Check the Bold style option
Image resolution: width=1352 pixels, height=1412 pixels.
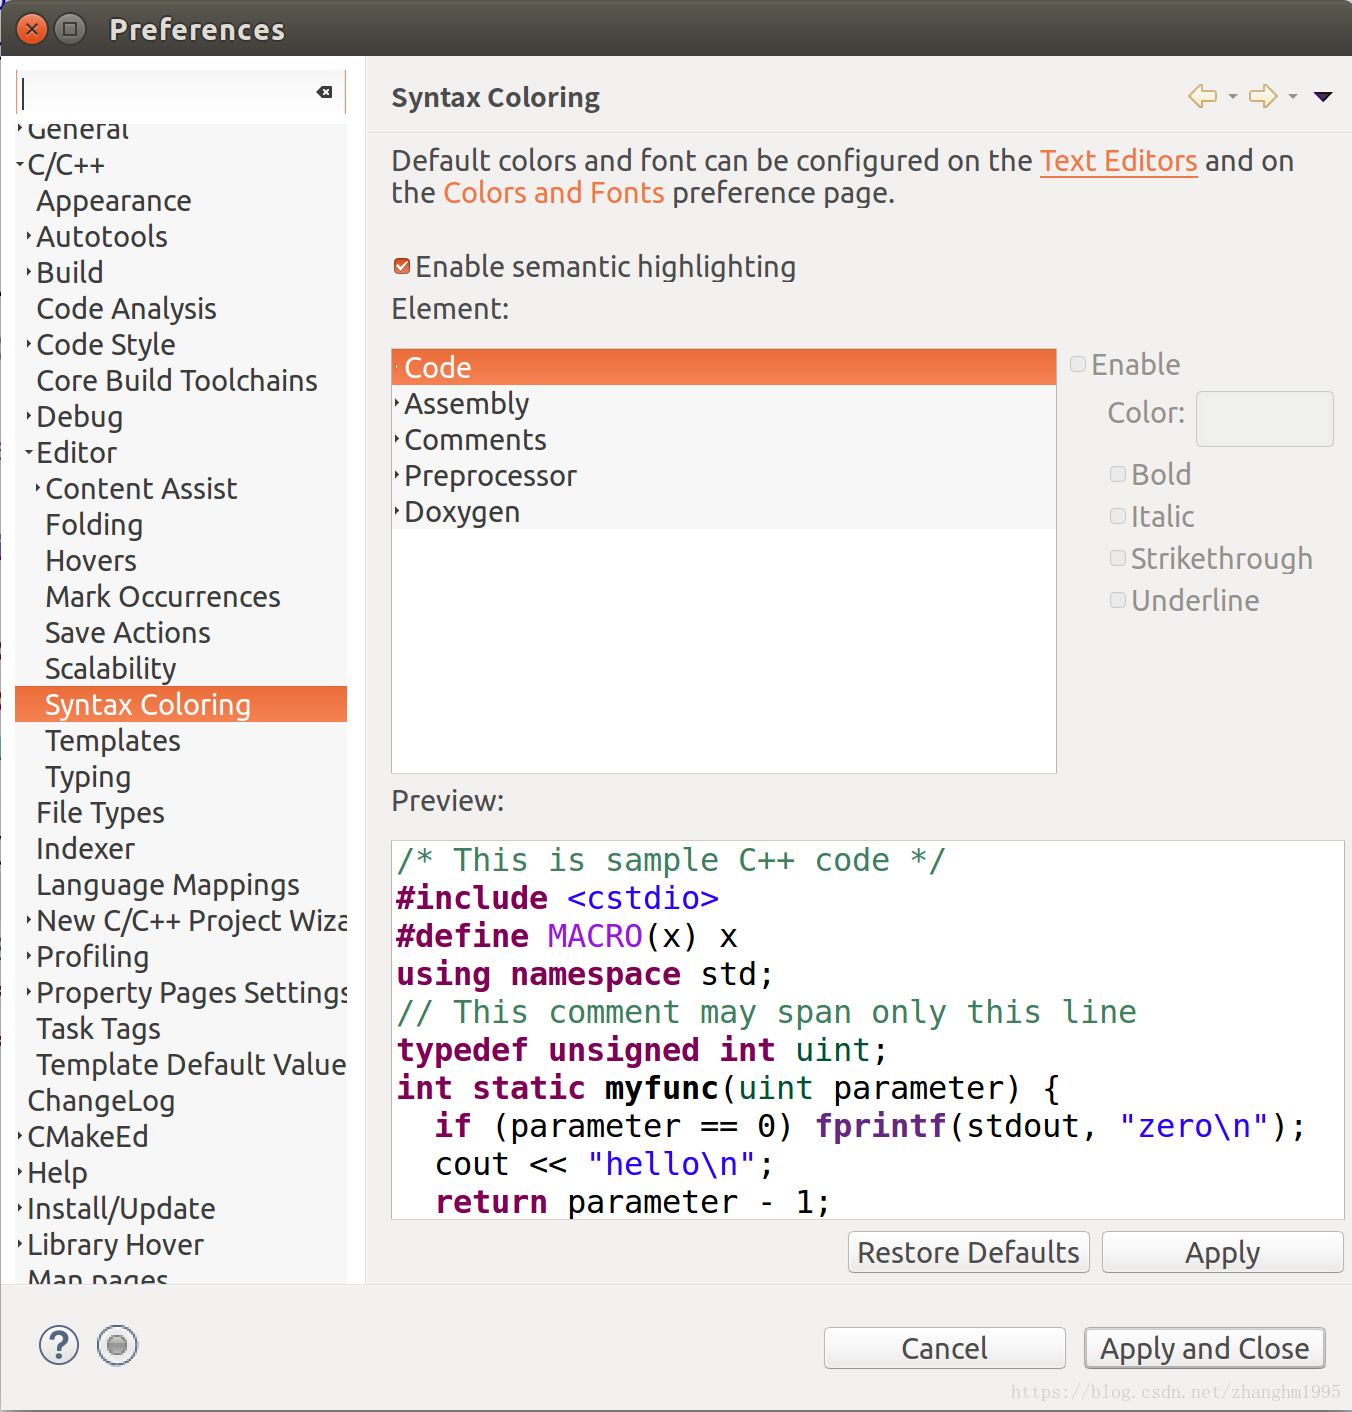(x=1118, y=474)
